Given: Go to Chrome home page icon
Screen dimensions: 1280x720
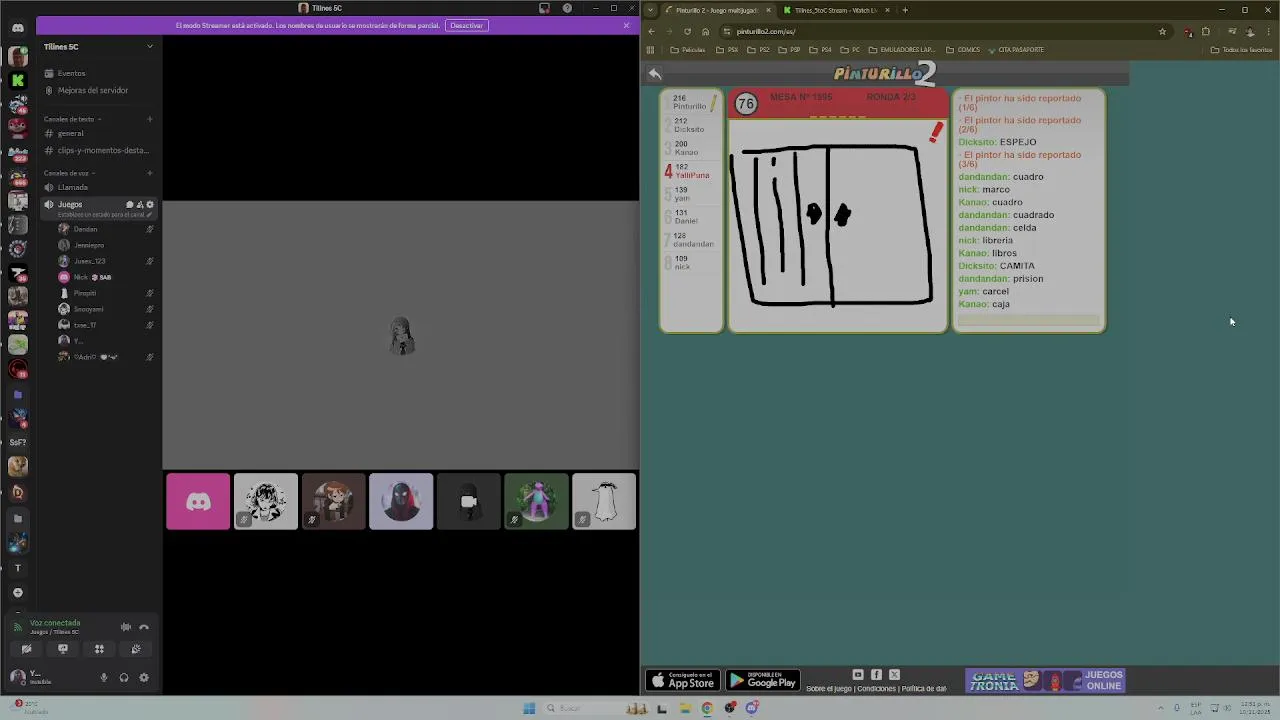Looking at the screenshot, I should [705, 31].
